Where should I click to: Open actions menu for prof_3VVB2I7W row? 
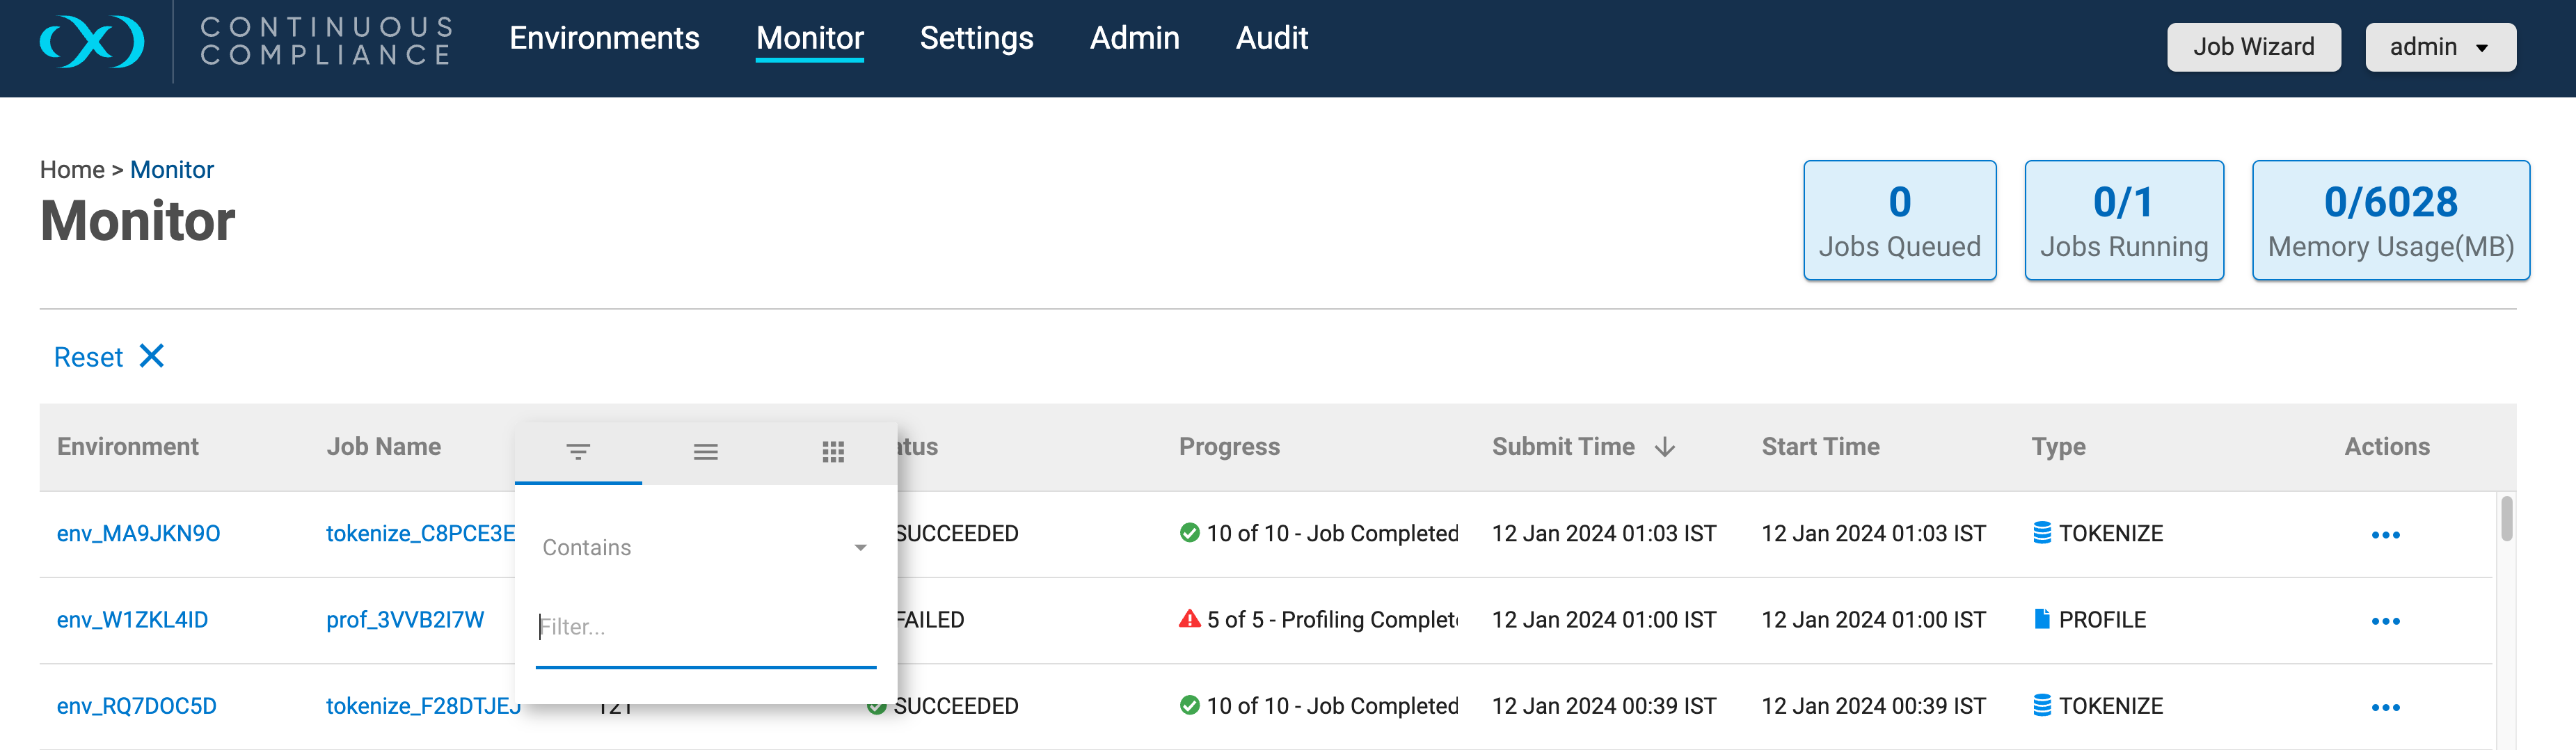[x=2386, y=621]
